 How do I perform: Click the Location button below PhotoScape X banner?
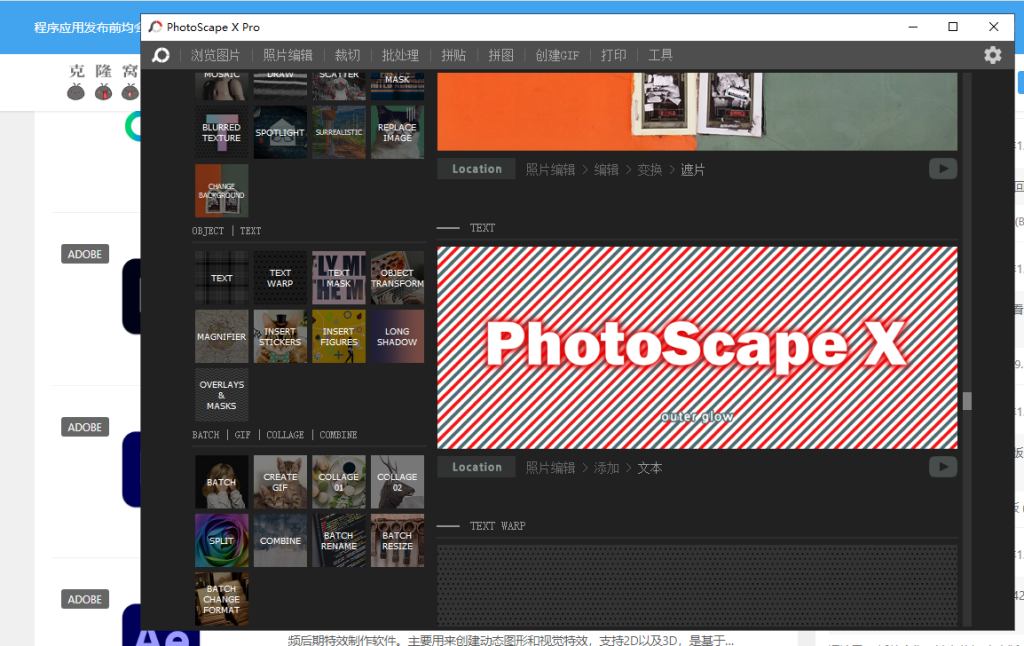pyautogui.click(x=477, y=467)
